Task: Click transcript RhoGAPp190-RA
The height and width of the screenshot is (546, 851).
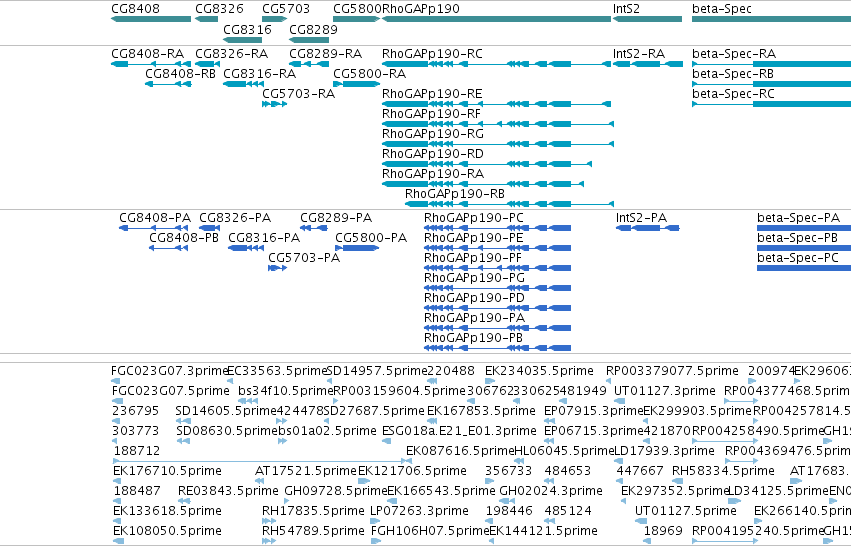Action: [433, 174]
